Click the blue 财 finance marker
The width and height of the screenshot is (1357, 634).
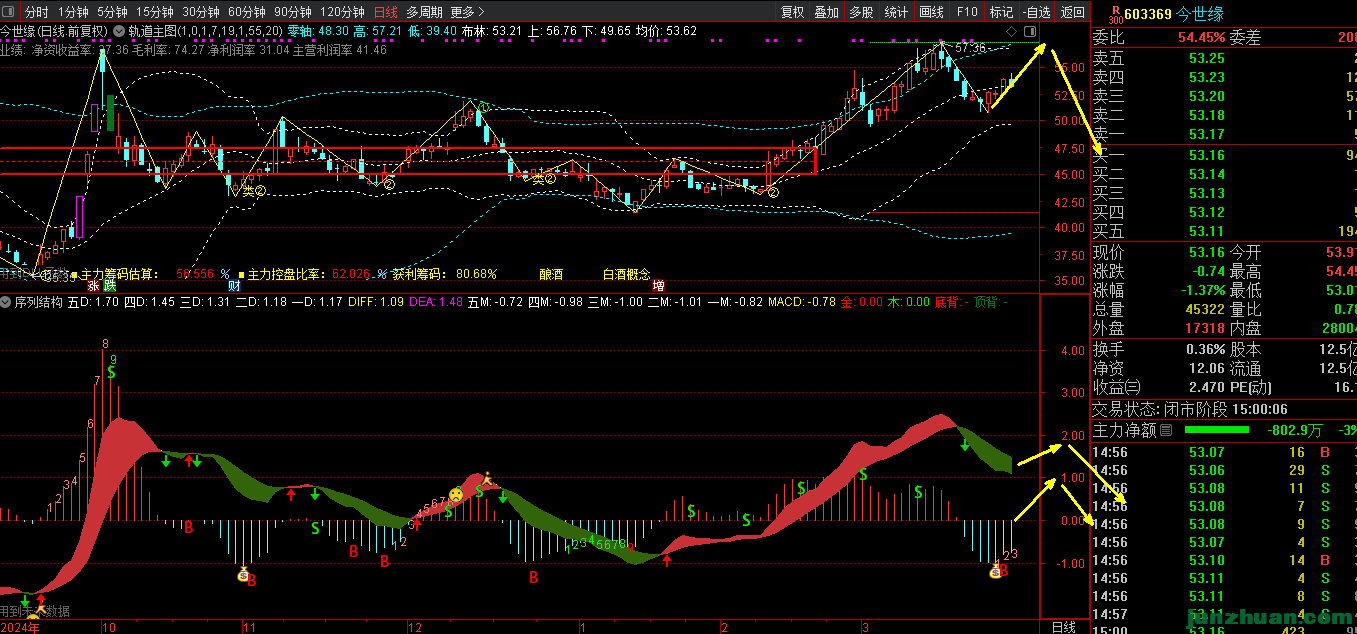click(x=233, y=285)
